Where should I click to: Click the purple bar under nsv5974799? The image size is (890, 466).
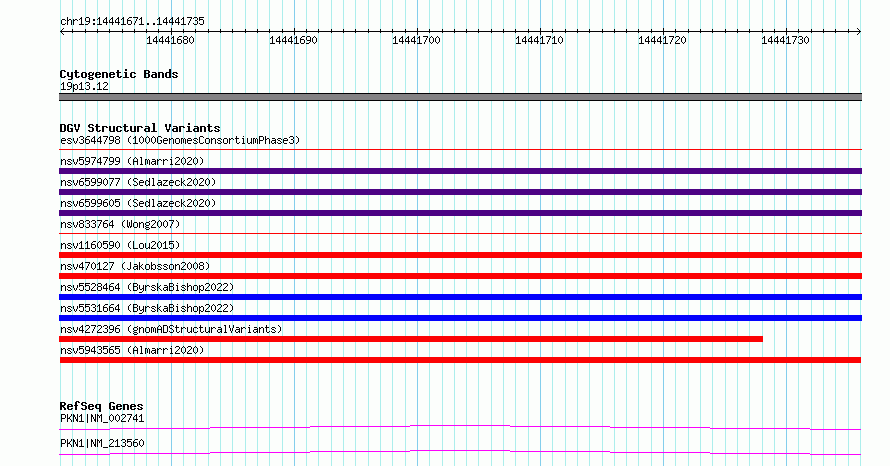point(460,171)
